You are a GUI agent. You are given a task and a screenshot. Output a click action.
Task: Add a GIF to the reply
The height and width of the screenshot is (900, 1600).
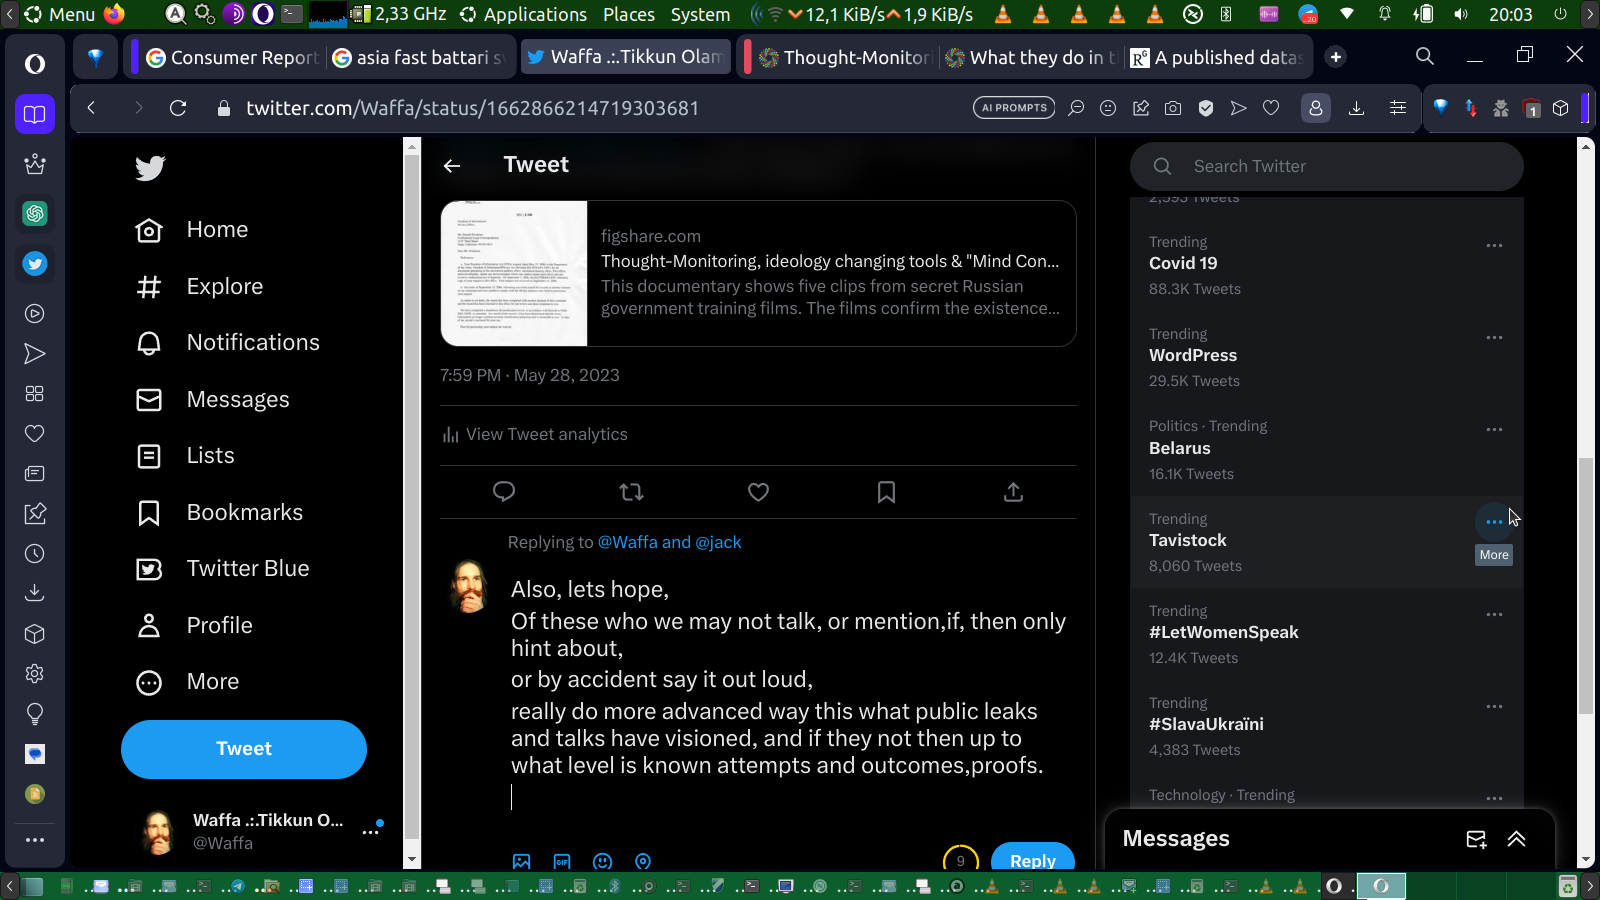(562, 862)
